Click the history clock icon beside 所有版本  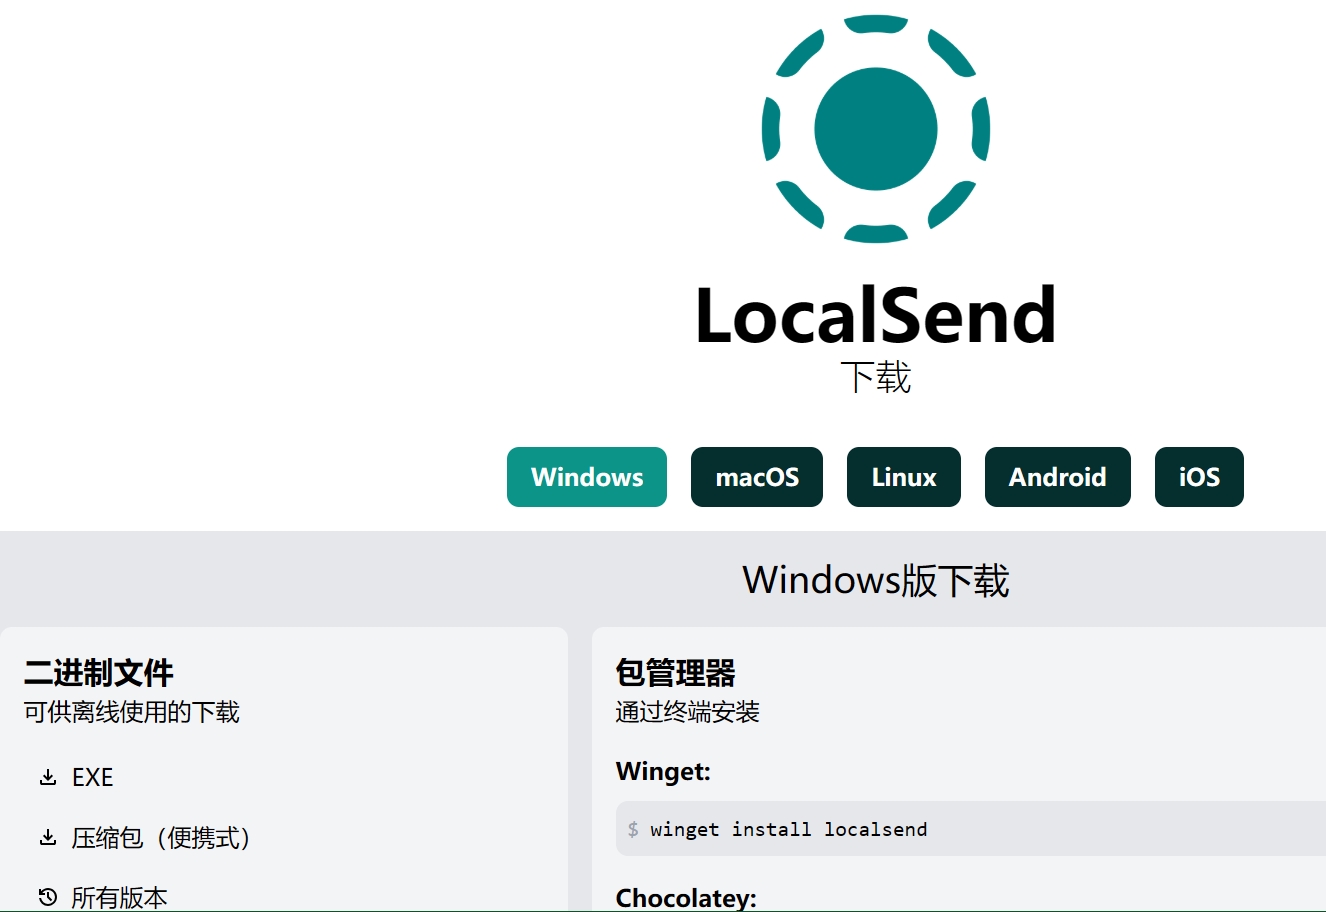tap(47, 898)
